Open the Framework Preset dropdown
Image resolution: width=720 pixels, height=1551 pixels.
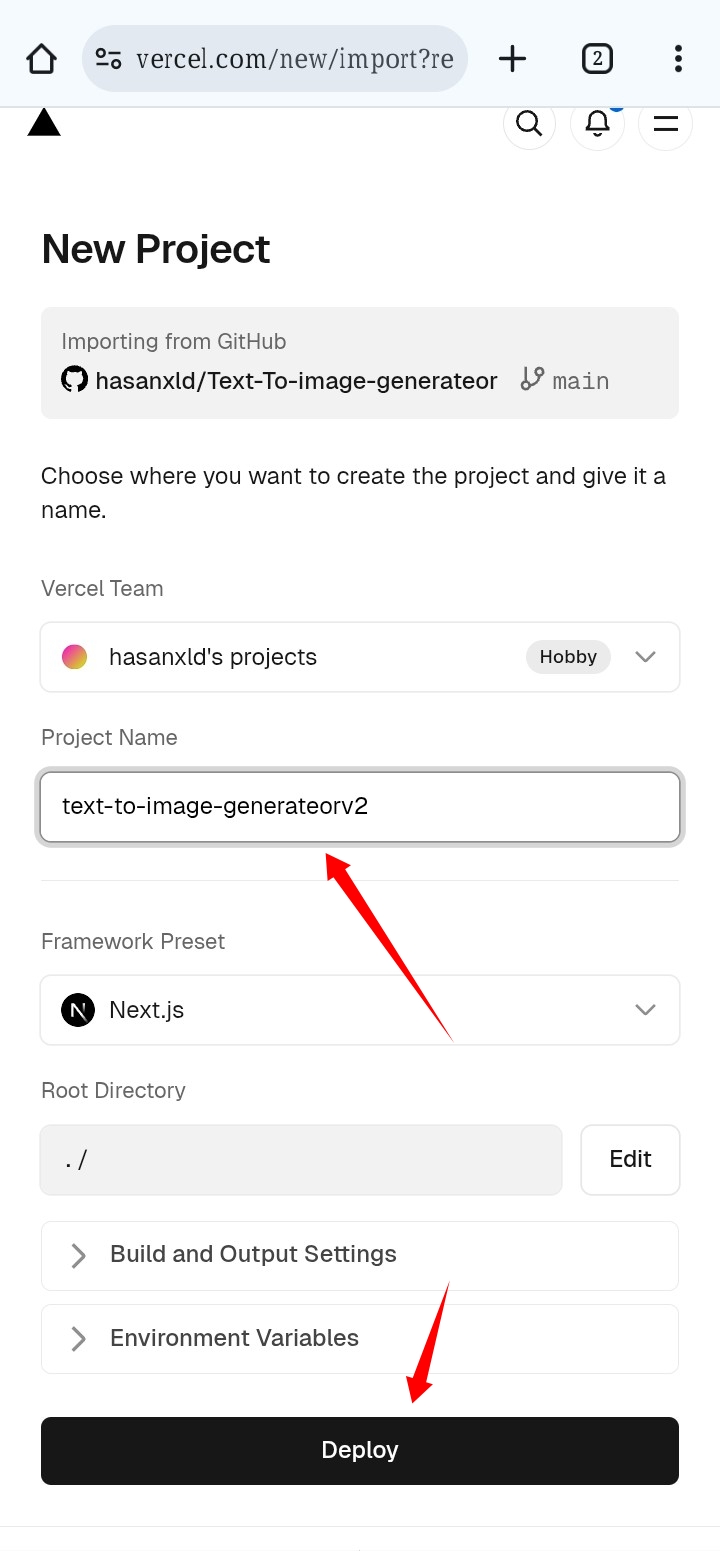[x=360, y=1010]
